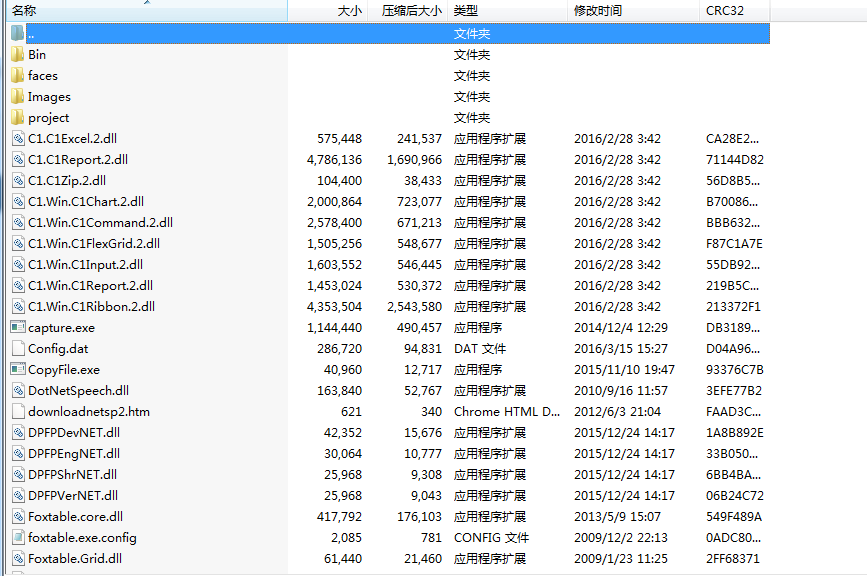The height and width of the screenshot is (576, 867).
Task: Click the type 'CONFIG 文件' cell
Action: 492,538
